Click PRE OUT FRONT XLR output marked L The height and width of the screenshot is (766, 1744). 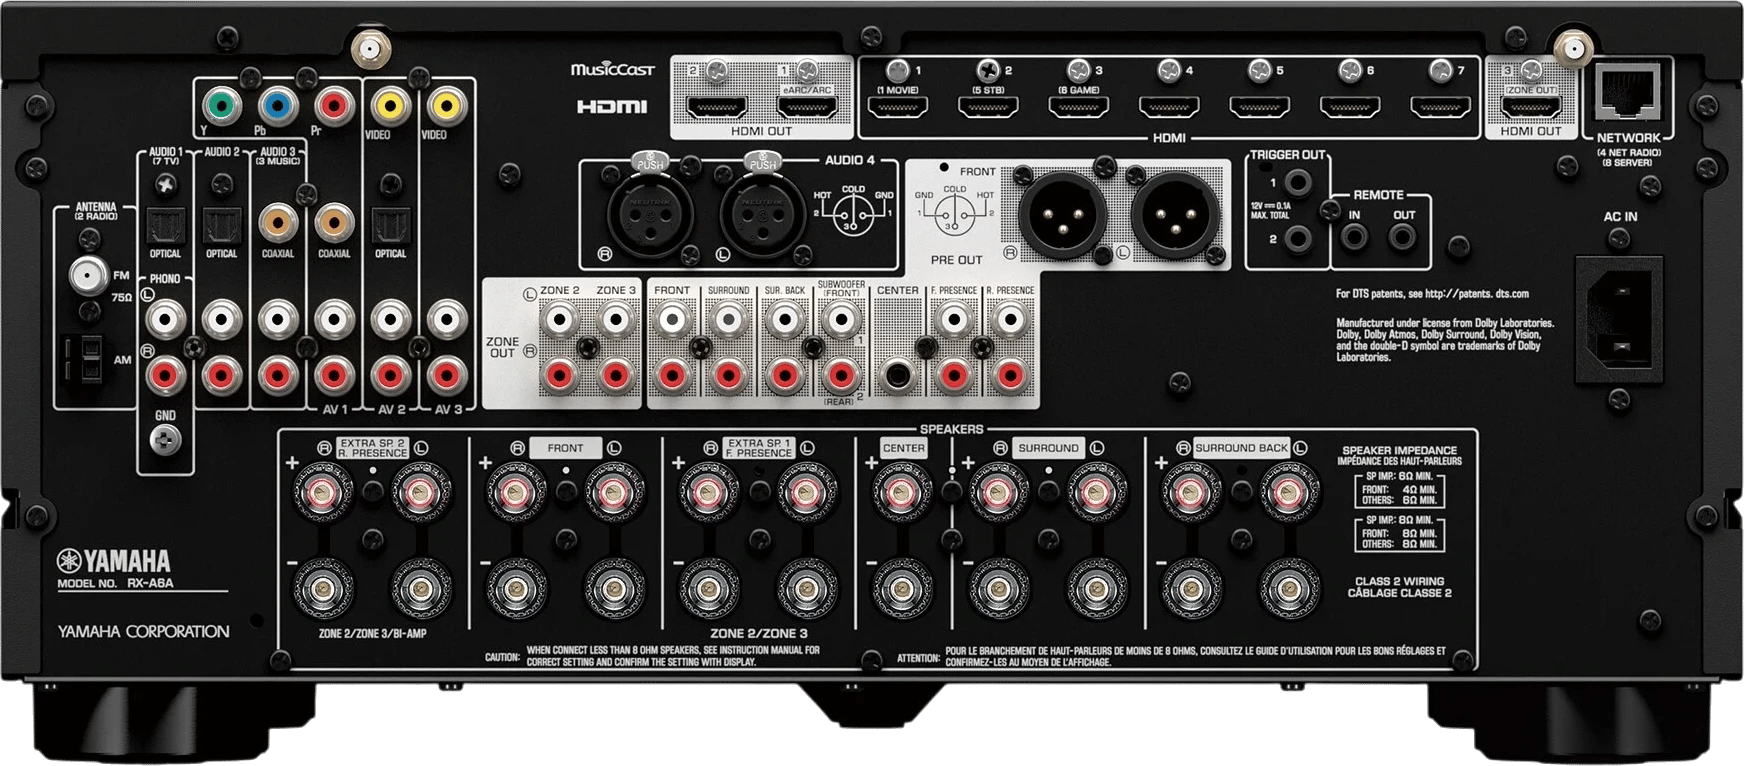[x=1175, y=213]
